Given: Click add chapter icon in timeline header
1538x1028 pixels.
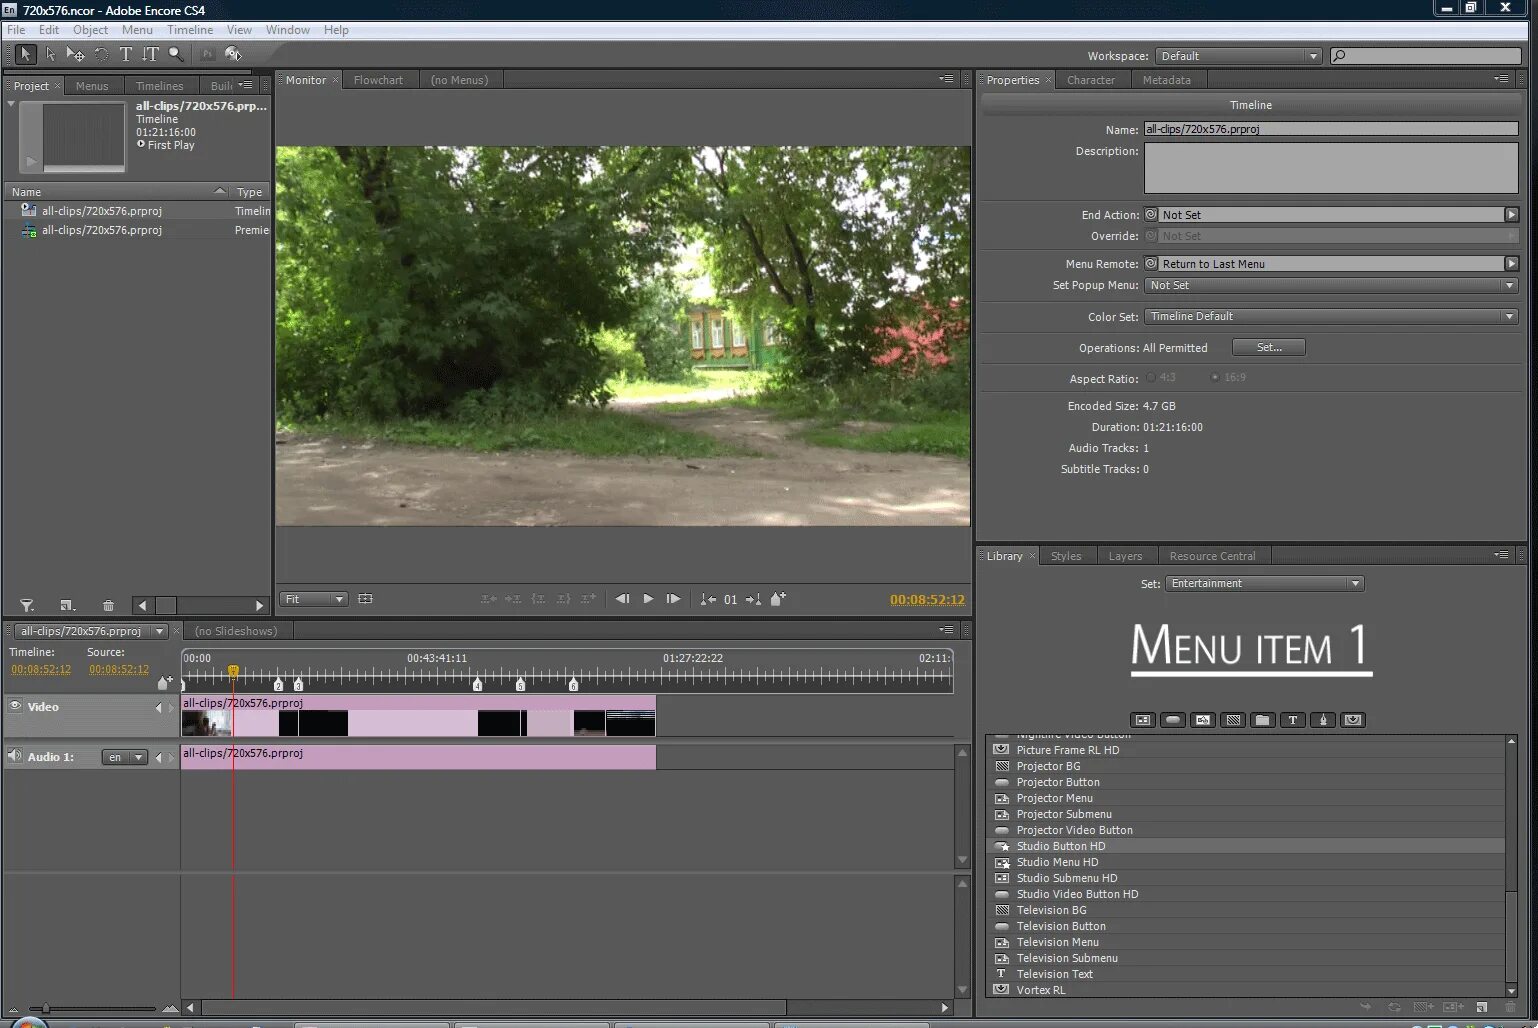Looking at the screenshot, I should coord(165,682).
